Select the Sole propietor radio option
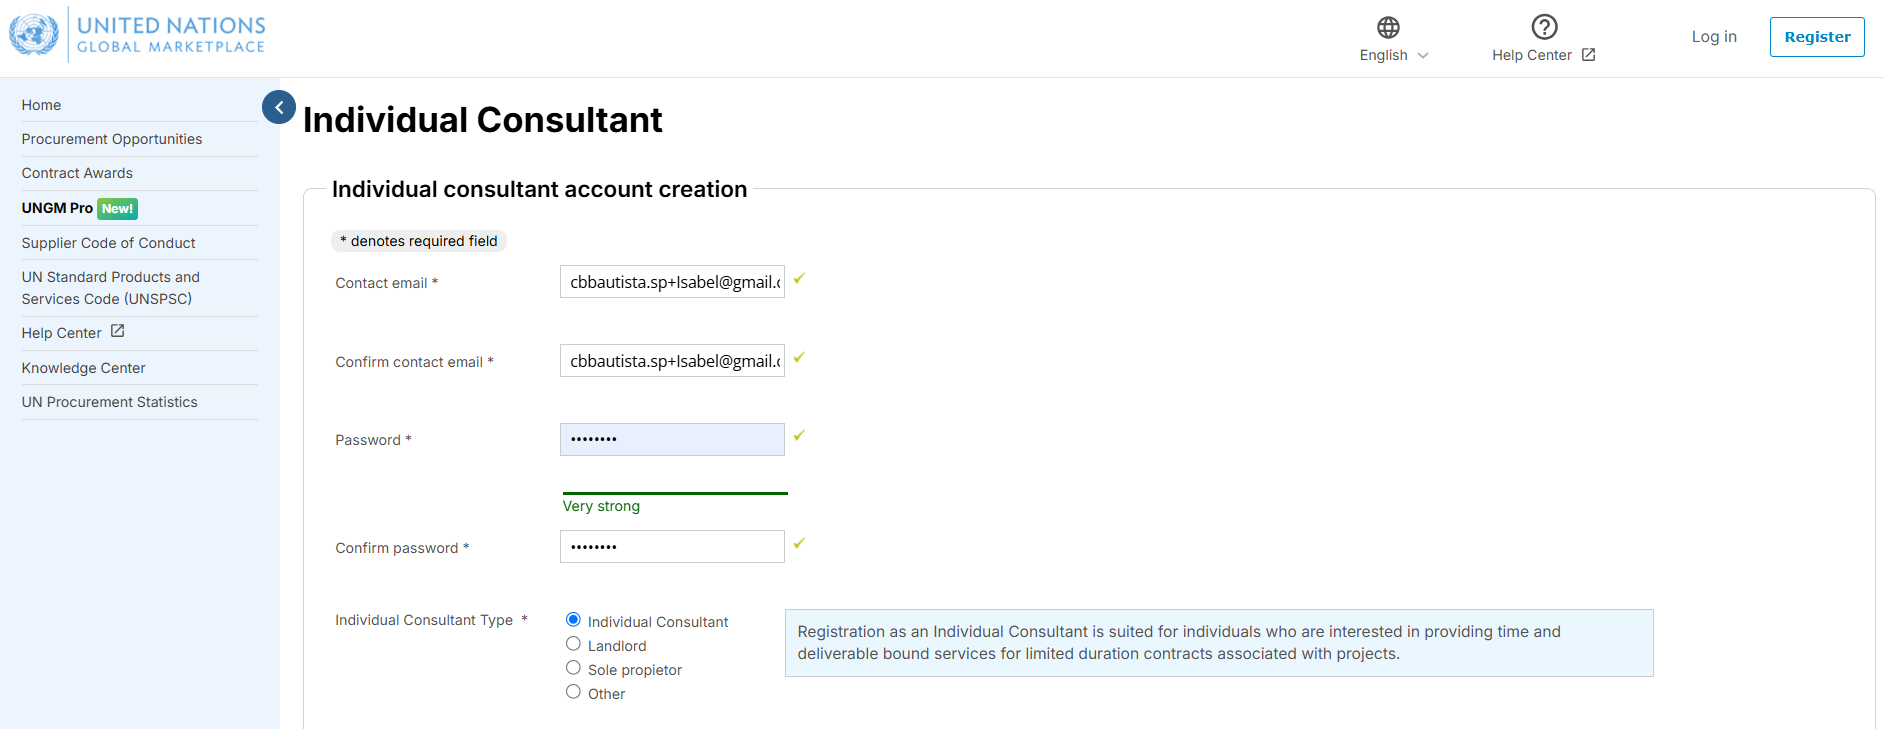 (x=573, y=668)
